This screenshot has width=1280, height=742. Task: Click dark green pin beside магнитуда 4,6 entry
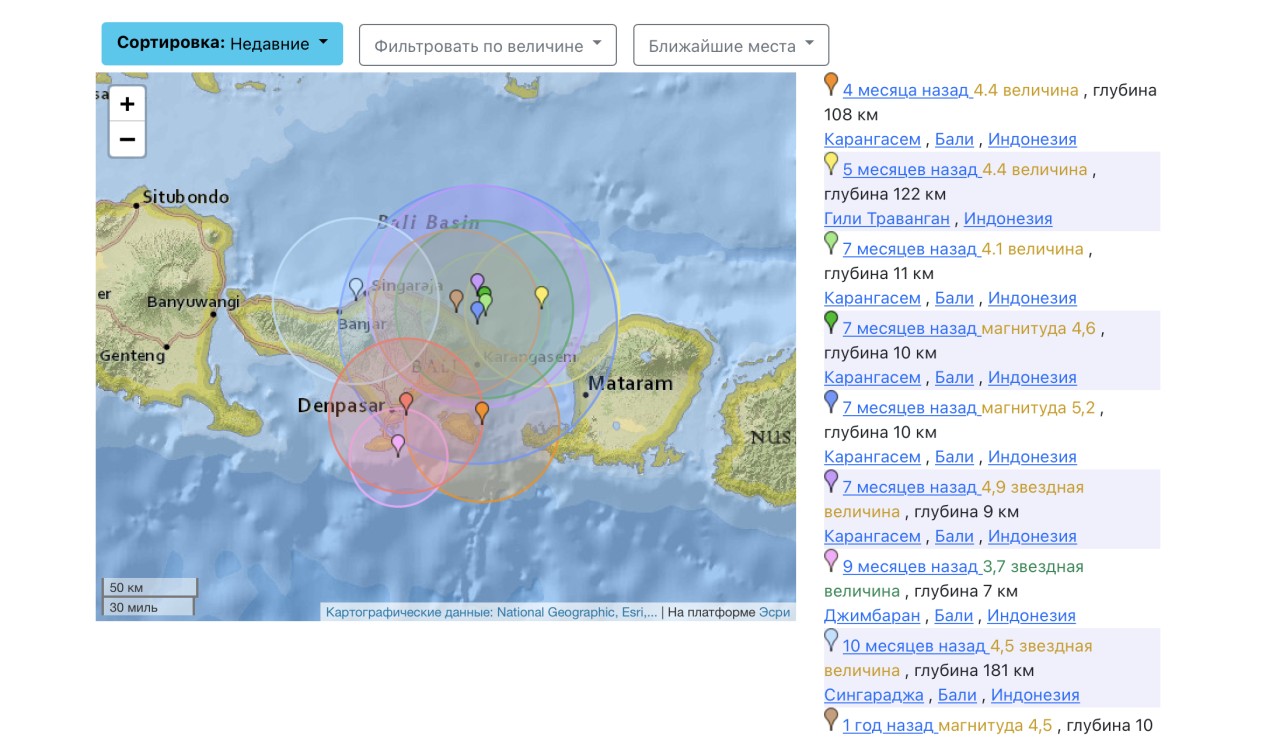(x=831, y=322)
